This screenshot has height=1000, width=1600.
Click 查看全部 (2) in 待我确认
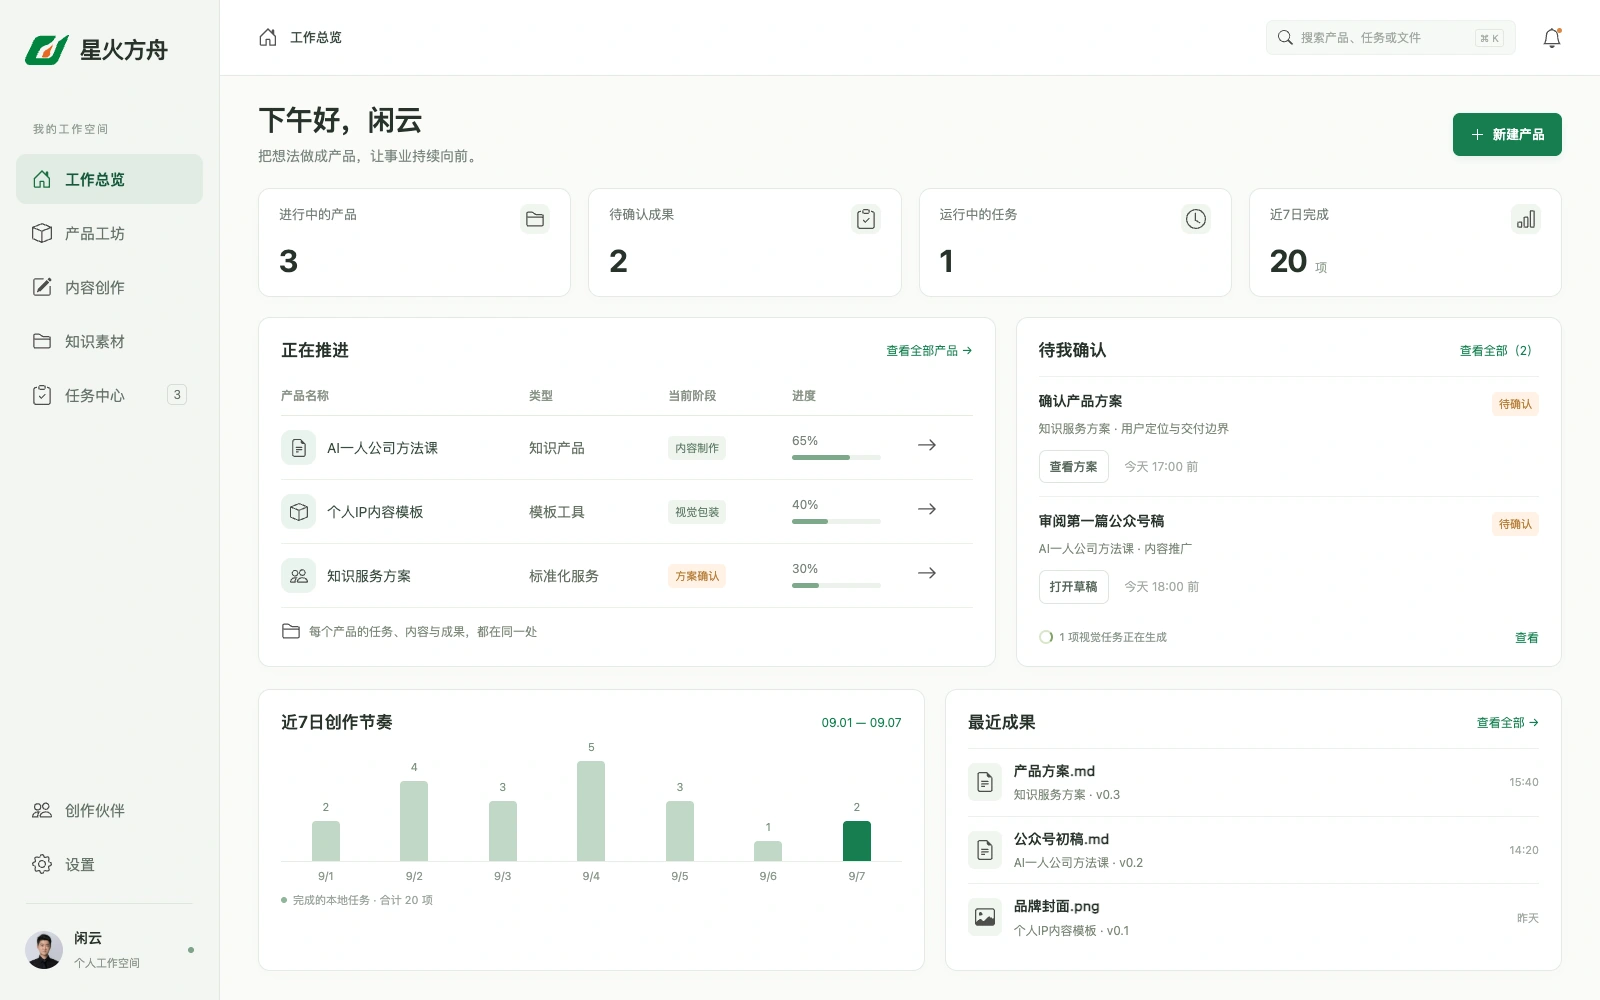coord(1496,351)
